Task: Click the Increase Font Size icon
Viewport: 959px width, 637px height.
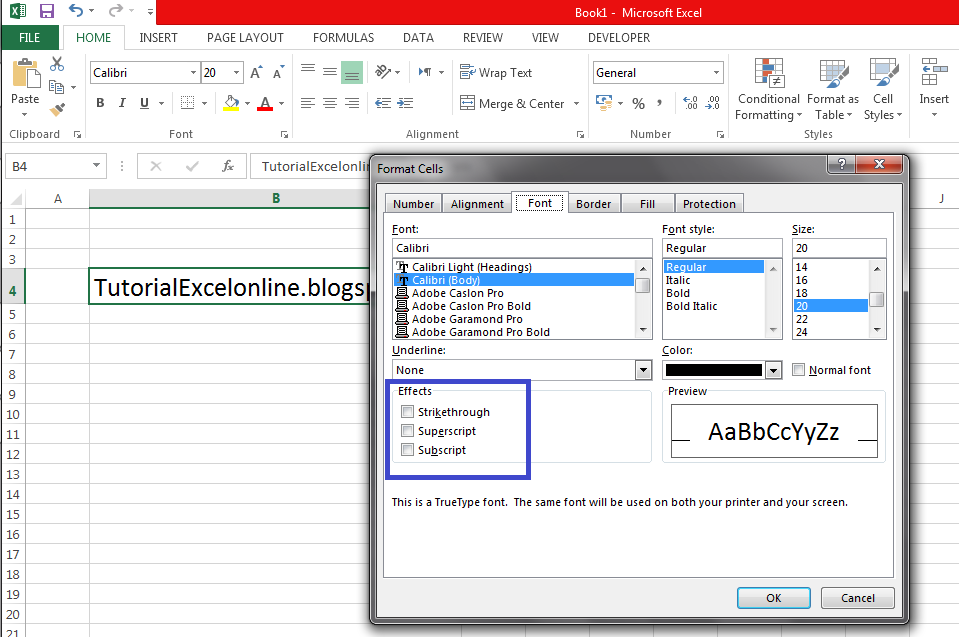Action: pyautogui.click(x=256, y=72)
